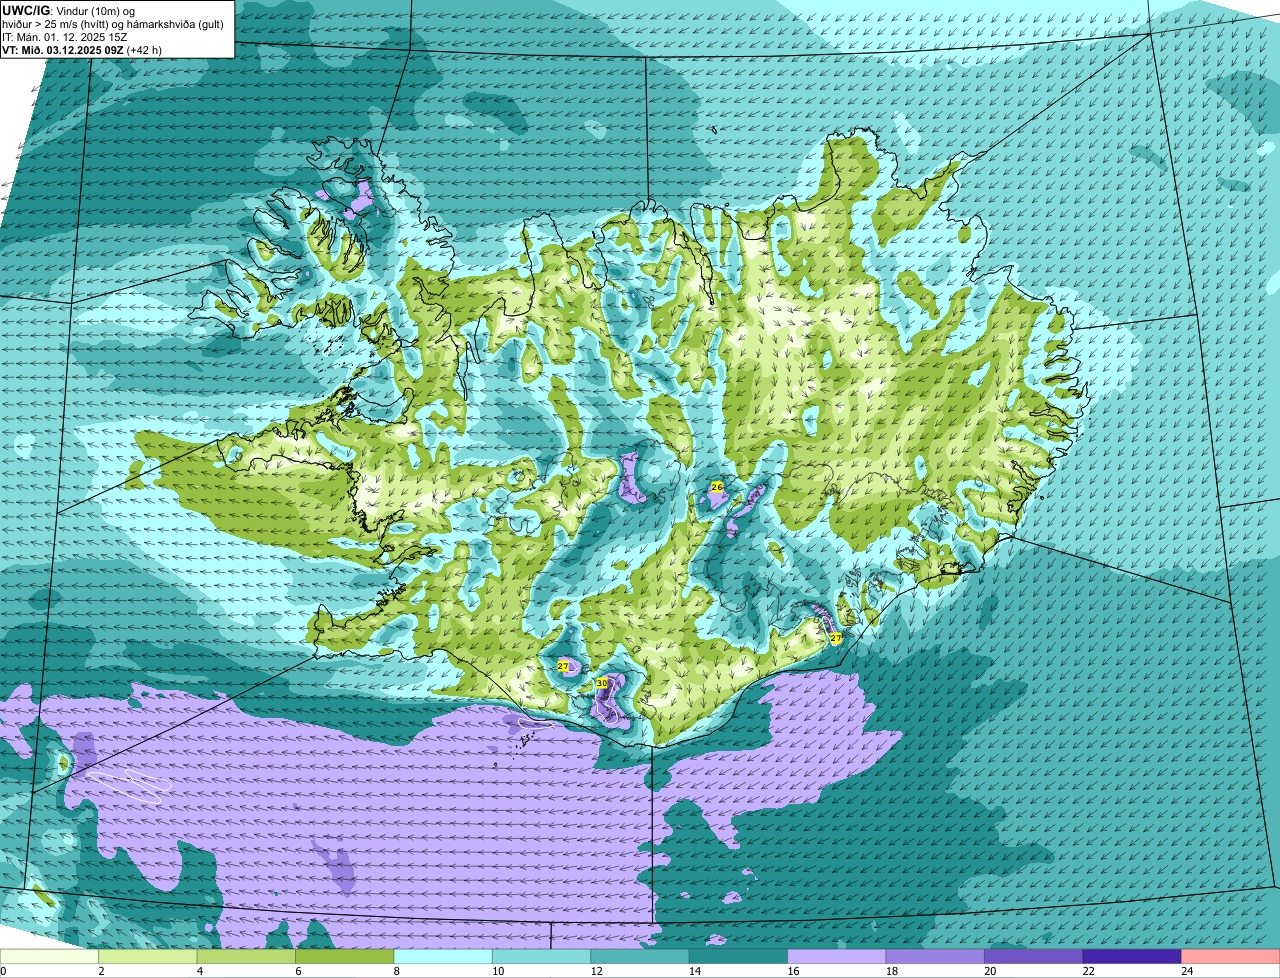Click the colorbar tick label '0'
Image resolution: width=1280 pixels, height=978 pixels.
point(3,971)
